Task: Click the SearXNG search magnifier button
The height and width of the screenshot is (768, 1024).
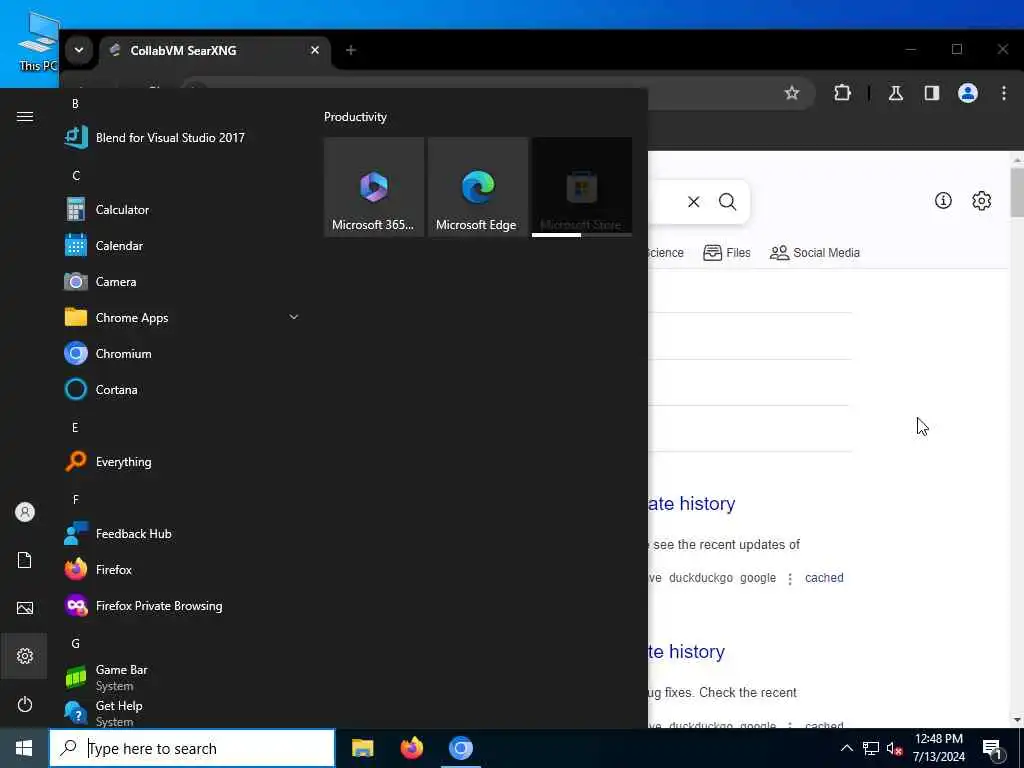Action: pyautogui.click(x=728, y=202)
